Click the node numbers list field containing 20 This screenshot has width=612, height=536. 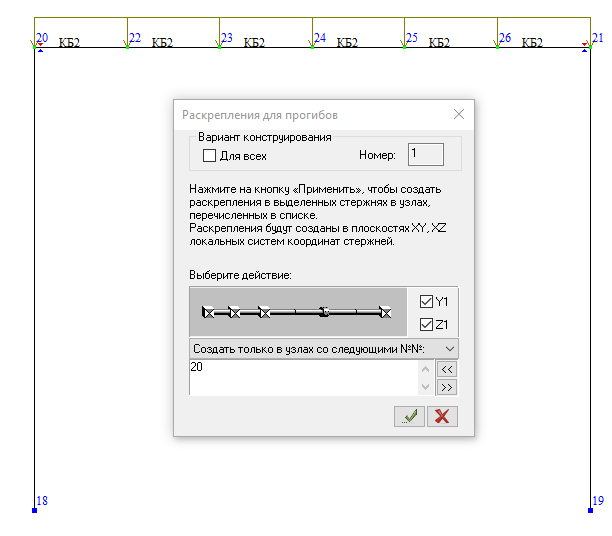point(303,378)
